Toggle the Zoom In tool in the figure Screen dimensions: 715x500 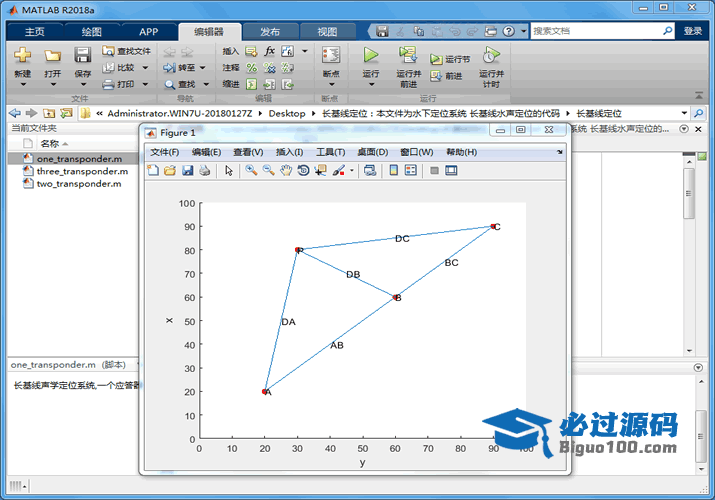(251, 170)
